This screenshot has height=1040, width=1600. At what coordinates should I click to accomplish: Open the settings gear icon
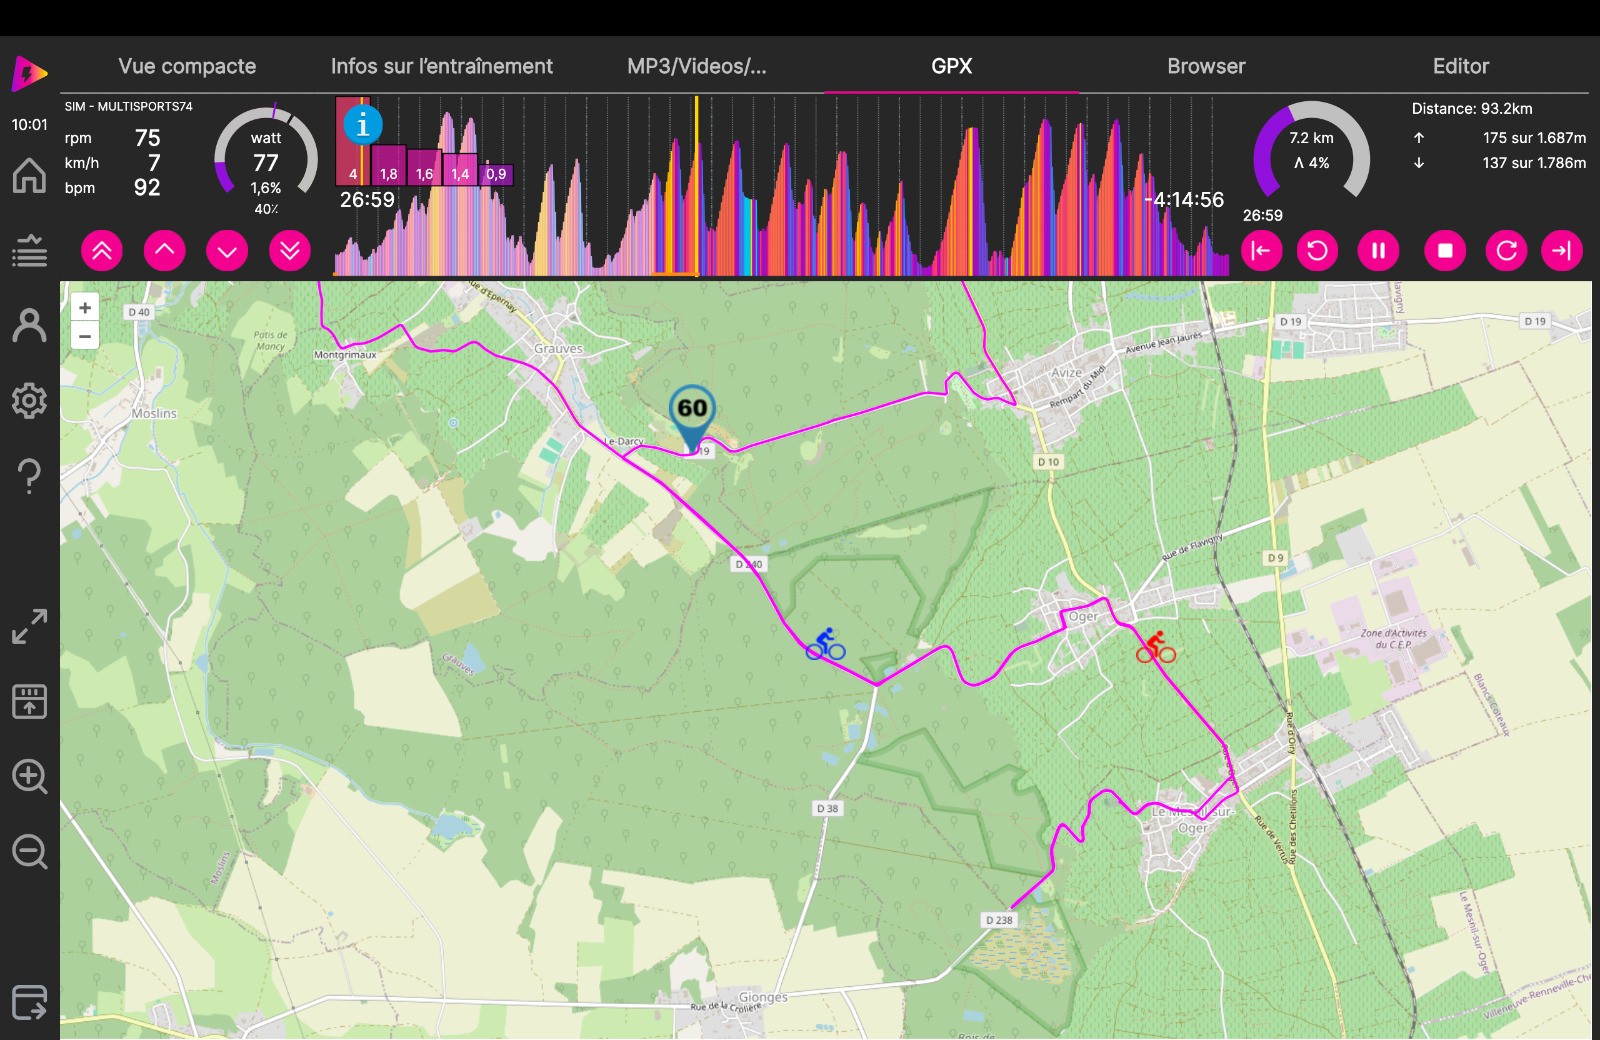[x=29, y=401]
